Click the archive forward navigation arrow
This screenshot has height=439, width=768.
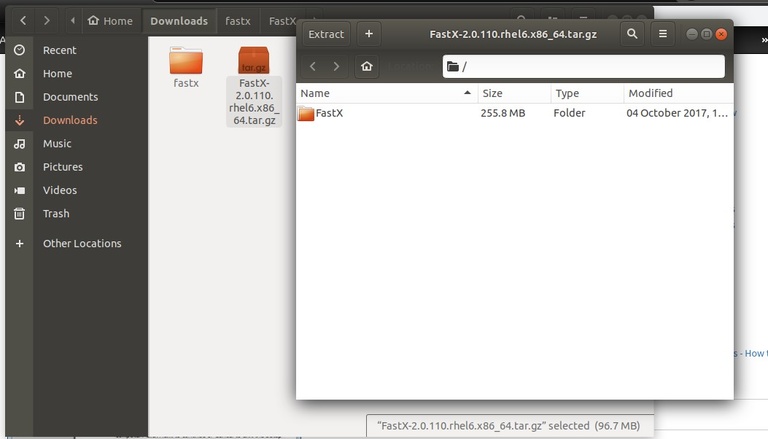[336, 66]
